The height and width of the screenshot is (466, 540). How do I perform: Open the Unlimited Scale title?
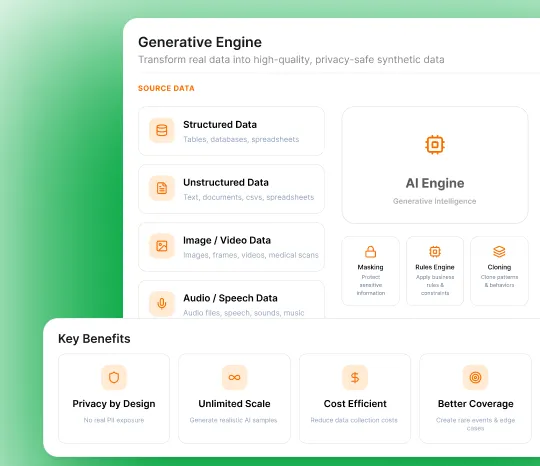(x=235, y=404)
